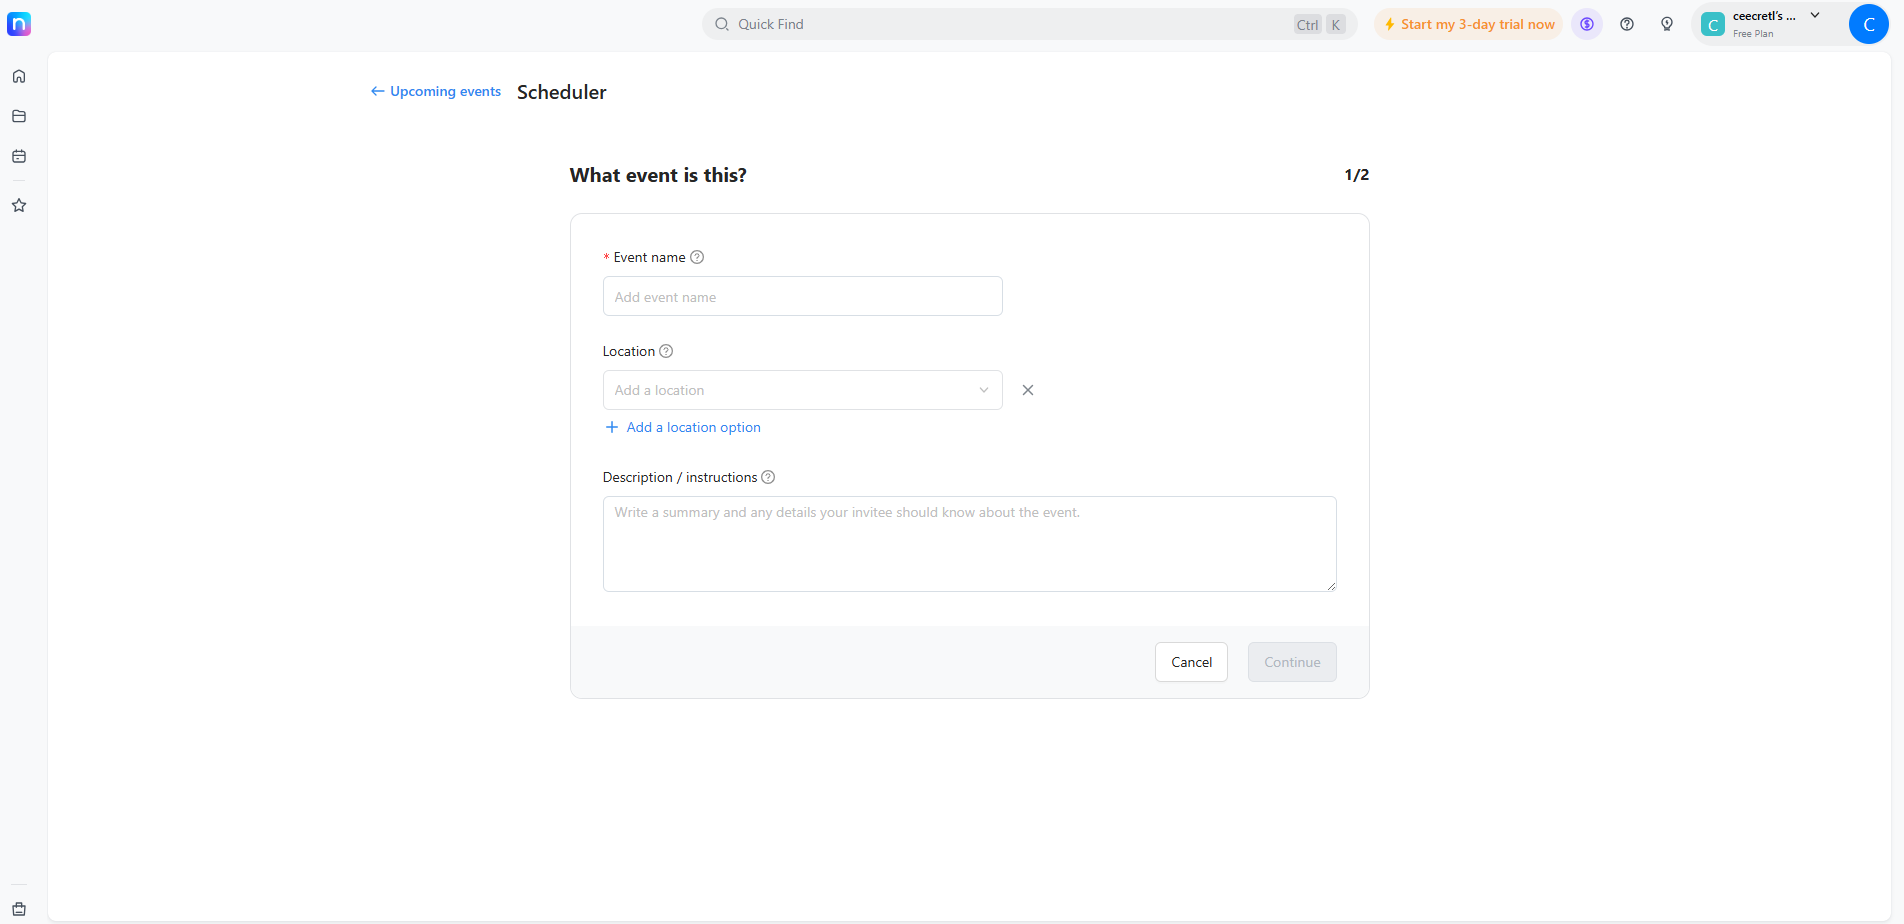Open the Event name help tooltip icon
Viewport: 1904px width, 924px height.
[697, 257]
